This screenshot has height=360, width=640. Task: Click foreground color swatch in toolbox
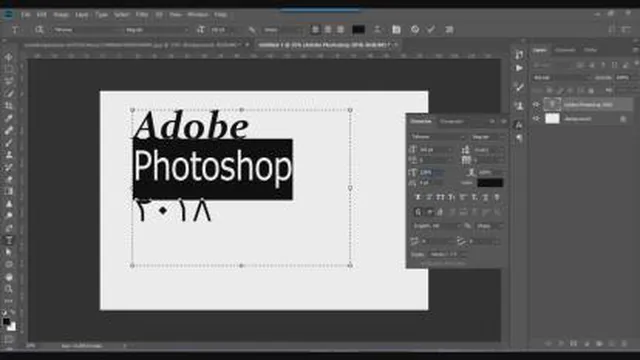(x=7, y=322)
